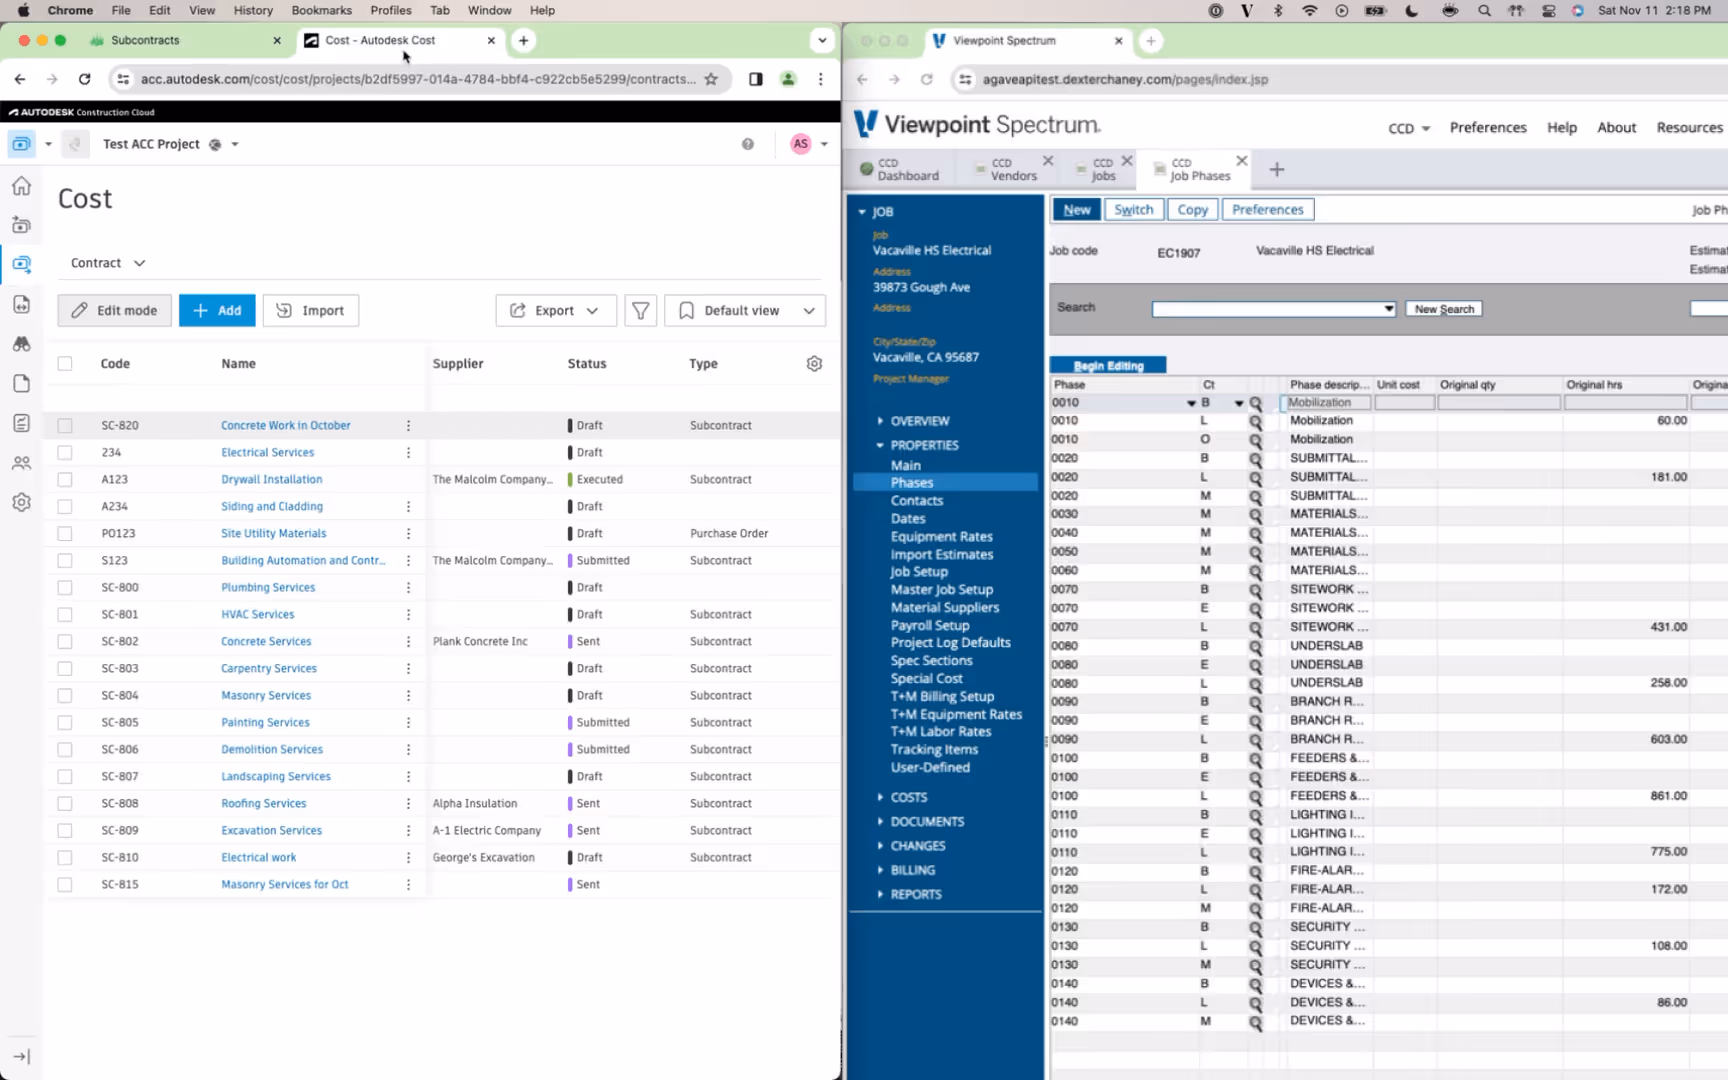Switch to the CCD Jobs tab

(1102, 169)
